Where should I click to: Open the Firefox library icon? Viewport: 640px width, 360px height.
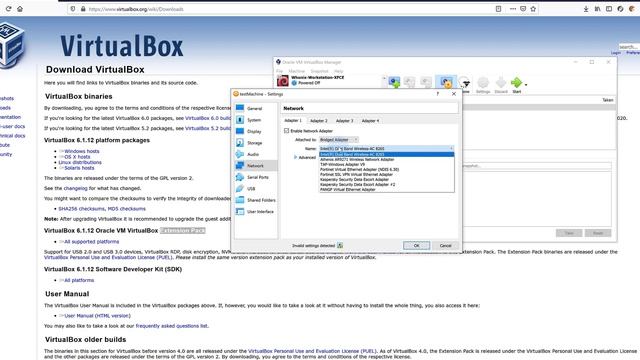(x=597, y=9)
